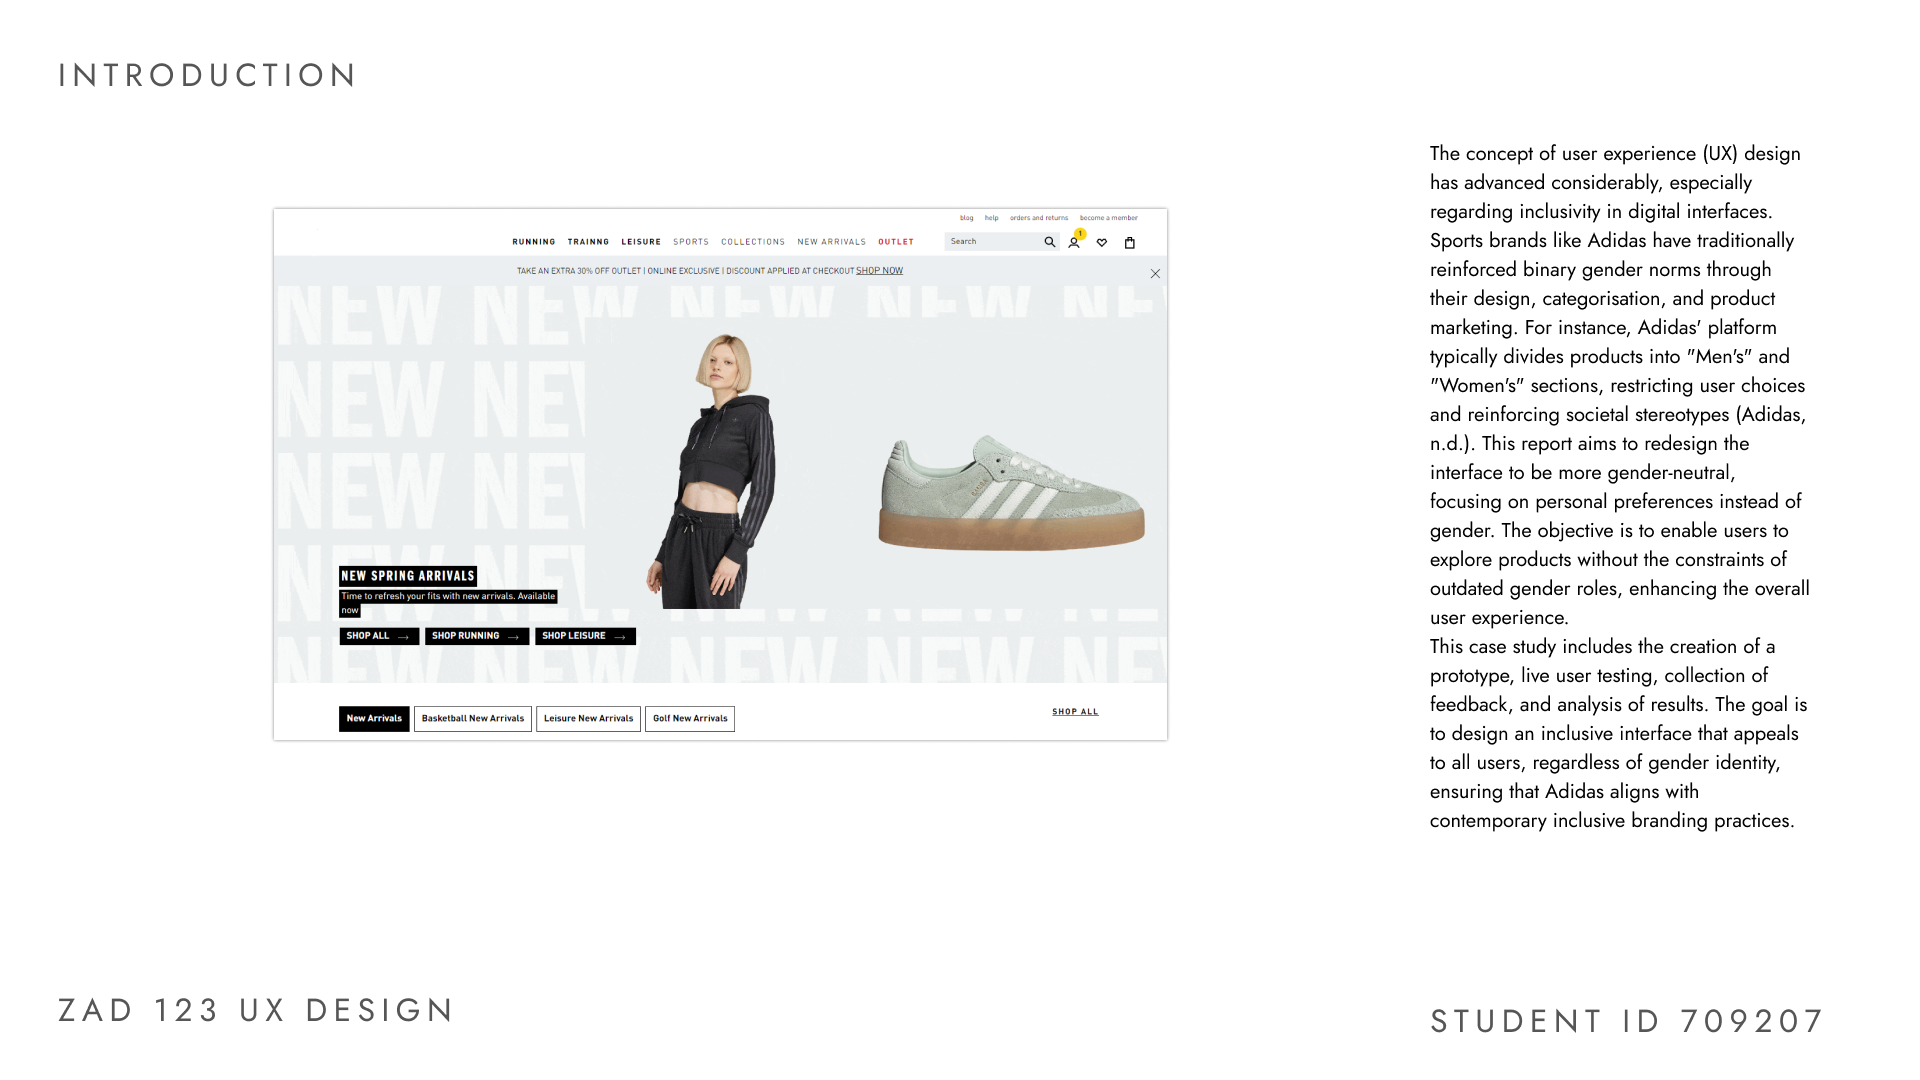The width and height of the screenshot is (1920, 1080).
Task: Close the outlet promo banner
Action: [1155, 273]
